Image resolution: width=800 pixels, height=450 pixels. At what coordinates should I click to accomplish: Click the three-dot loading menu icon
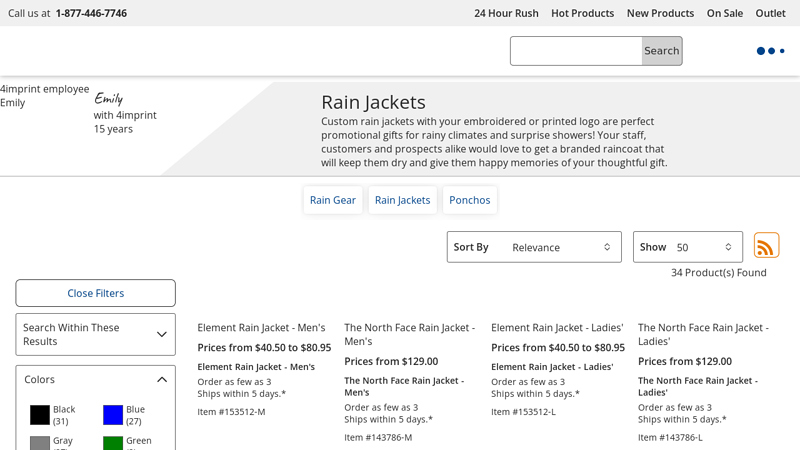[770, 51]
